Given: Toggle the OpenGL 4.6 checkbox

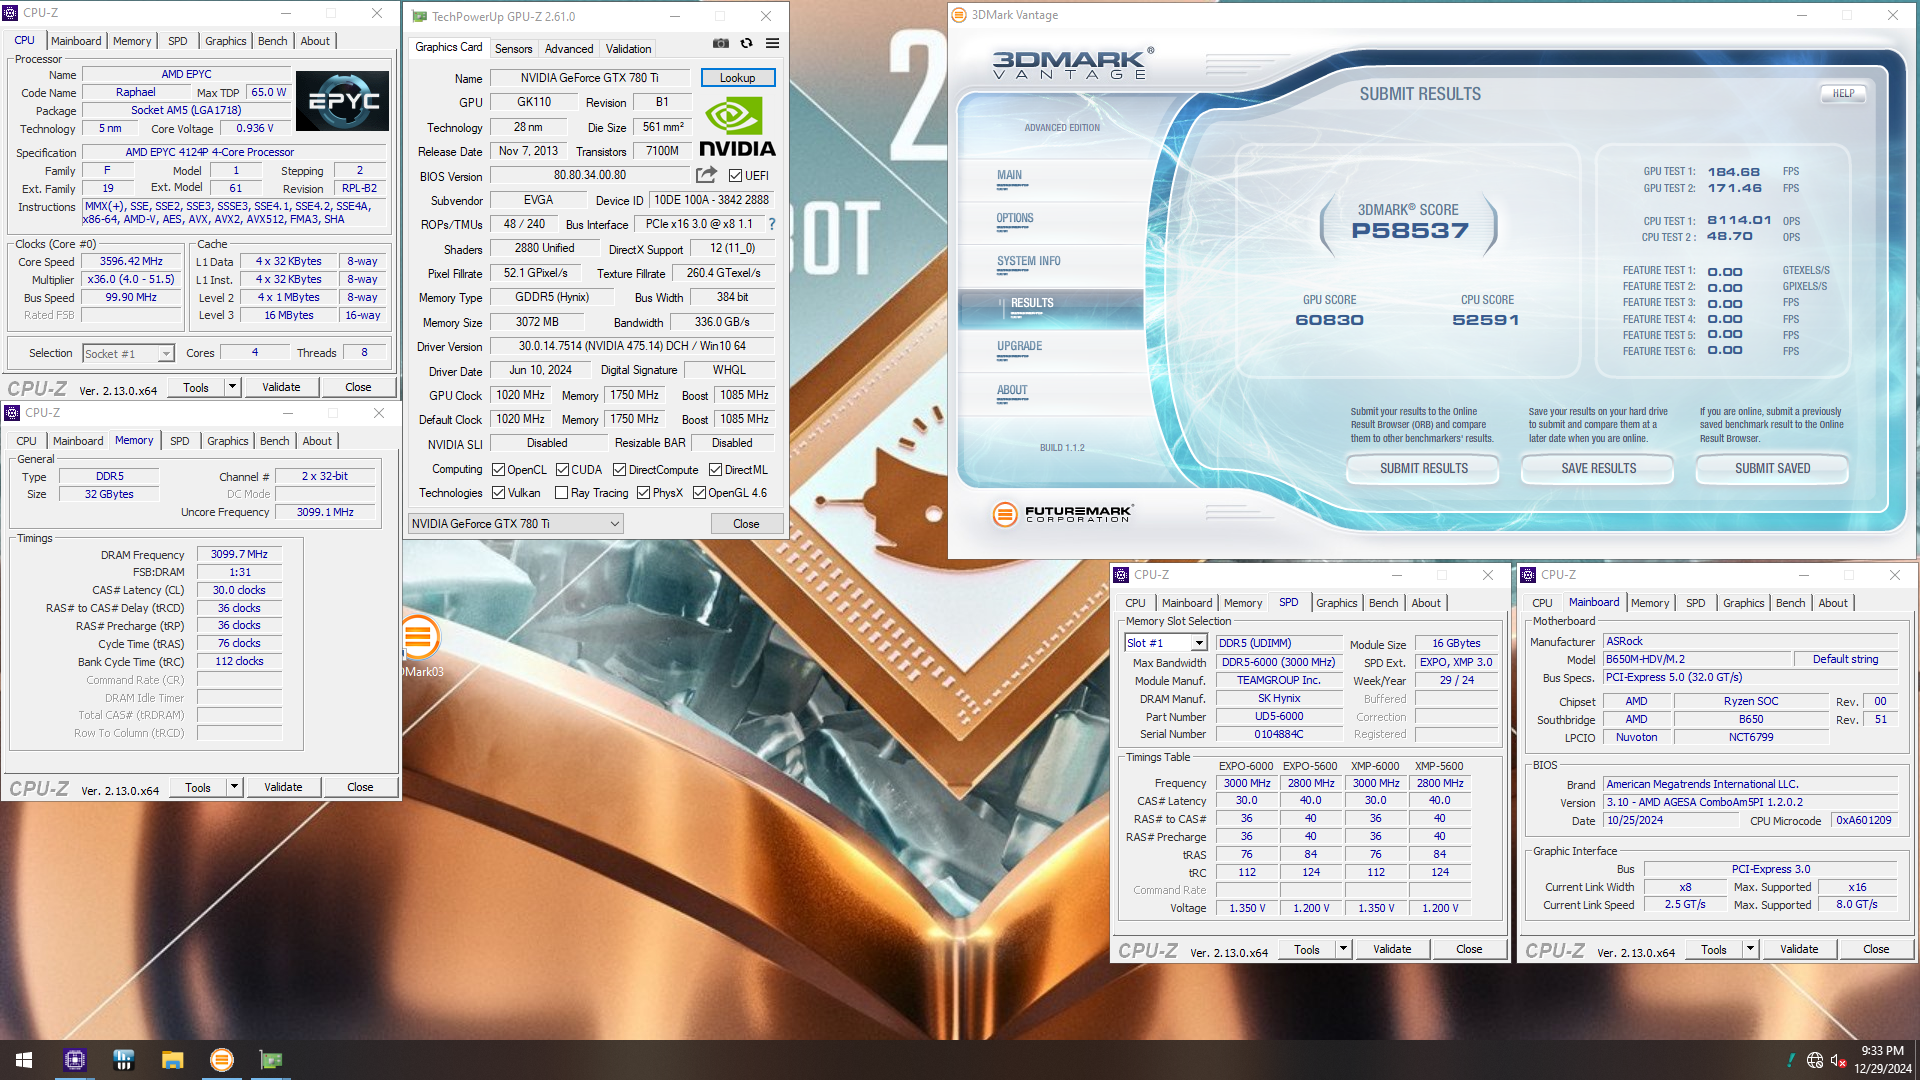Looking at the screenshot, I should coord(700,493).
